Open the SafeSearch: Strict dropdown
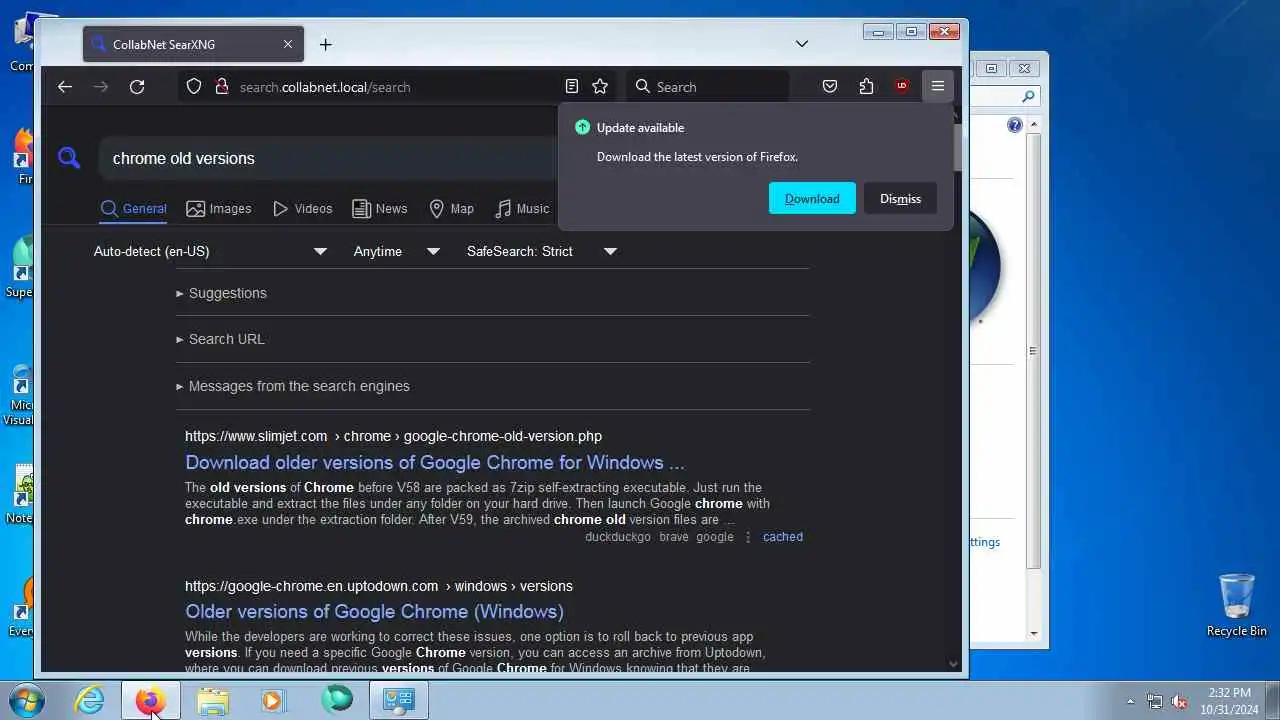The height and width of the screenshot is (720, 1280). pos(541,251)
